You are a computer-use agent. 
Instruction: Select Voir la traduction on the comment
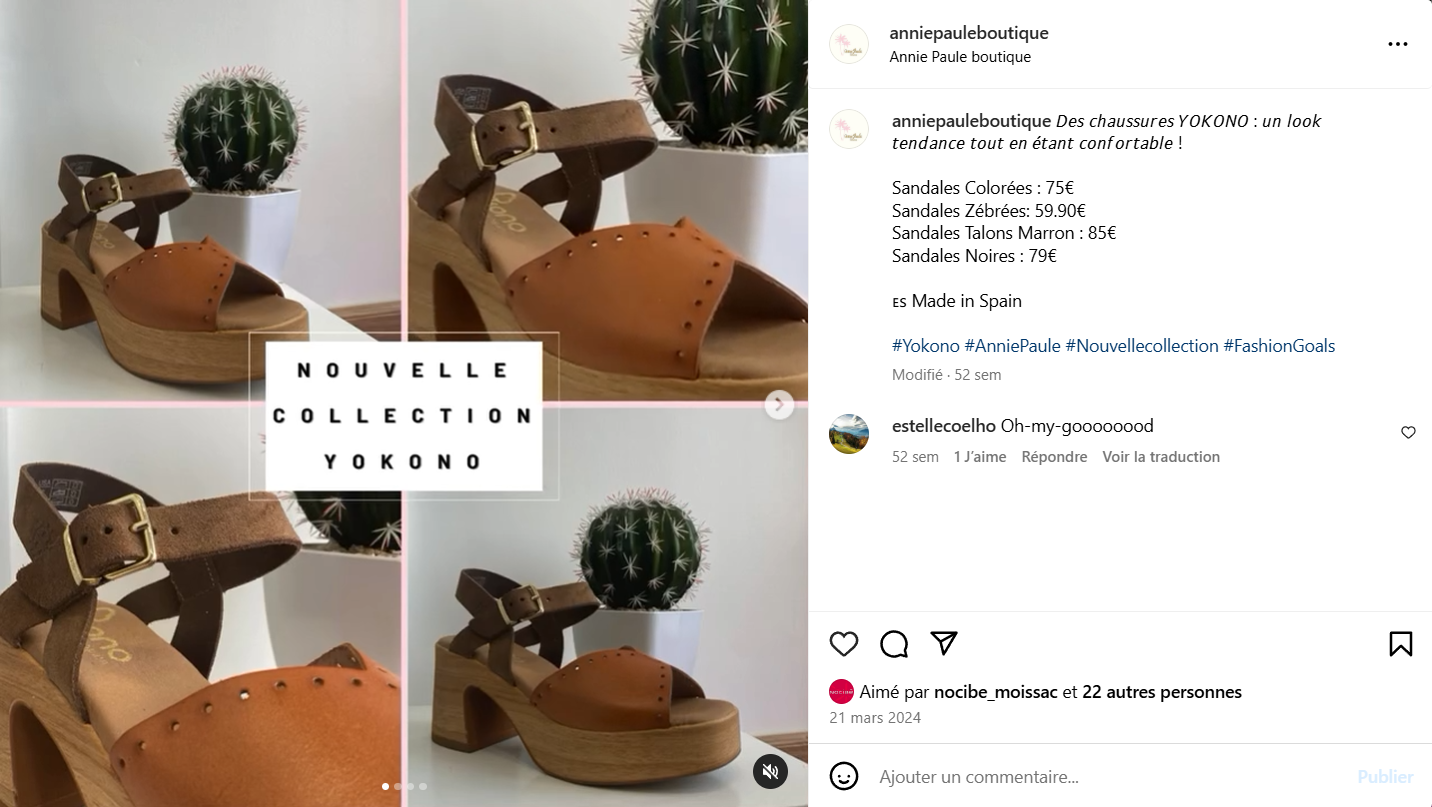coord(1161,457)
